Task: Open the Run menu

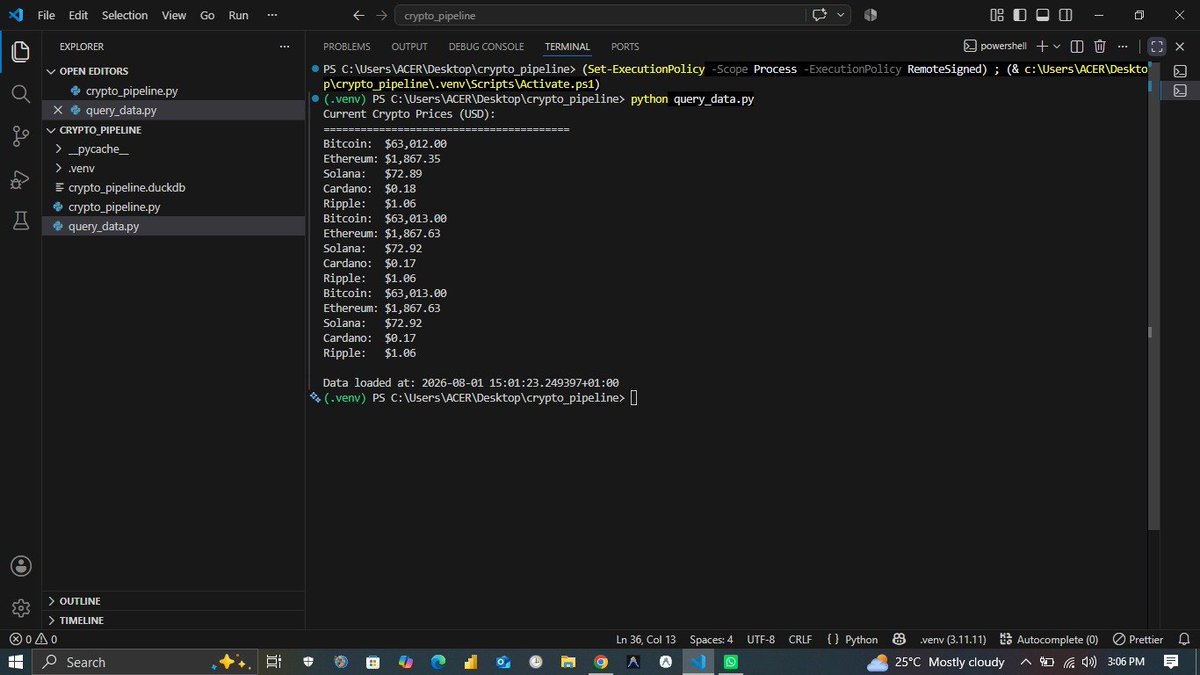Action: [x=238, y=15]
